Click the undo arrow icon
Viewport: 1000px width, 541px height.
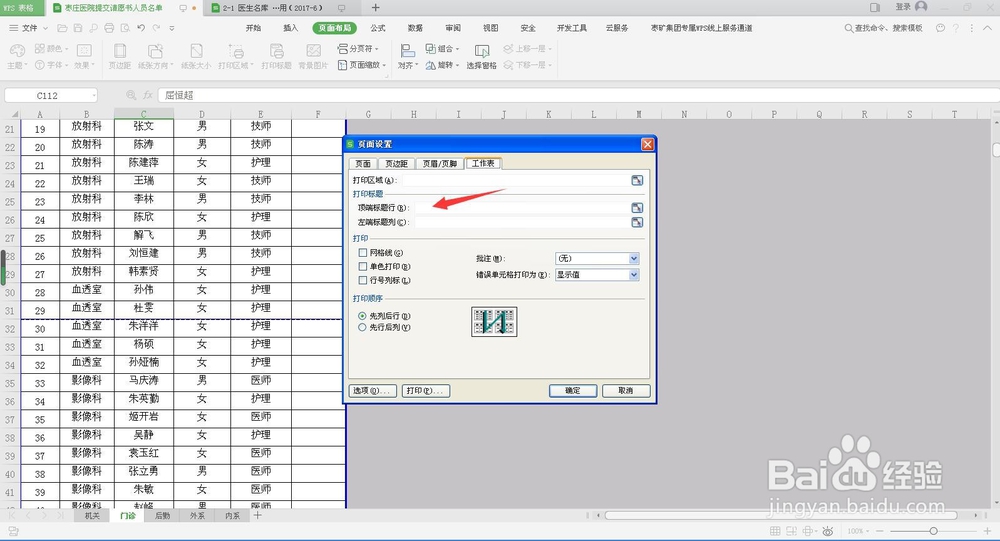pos(141,28)
